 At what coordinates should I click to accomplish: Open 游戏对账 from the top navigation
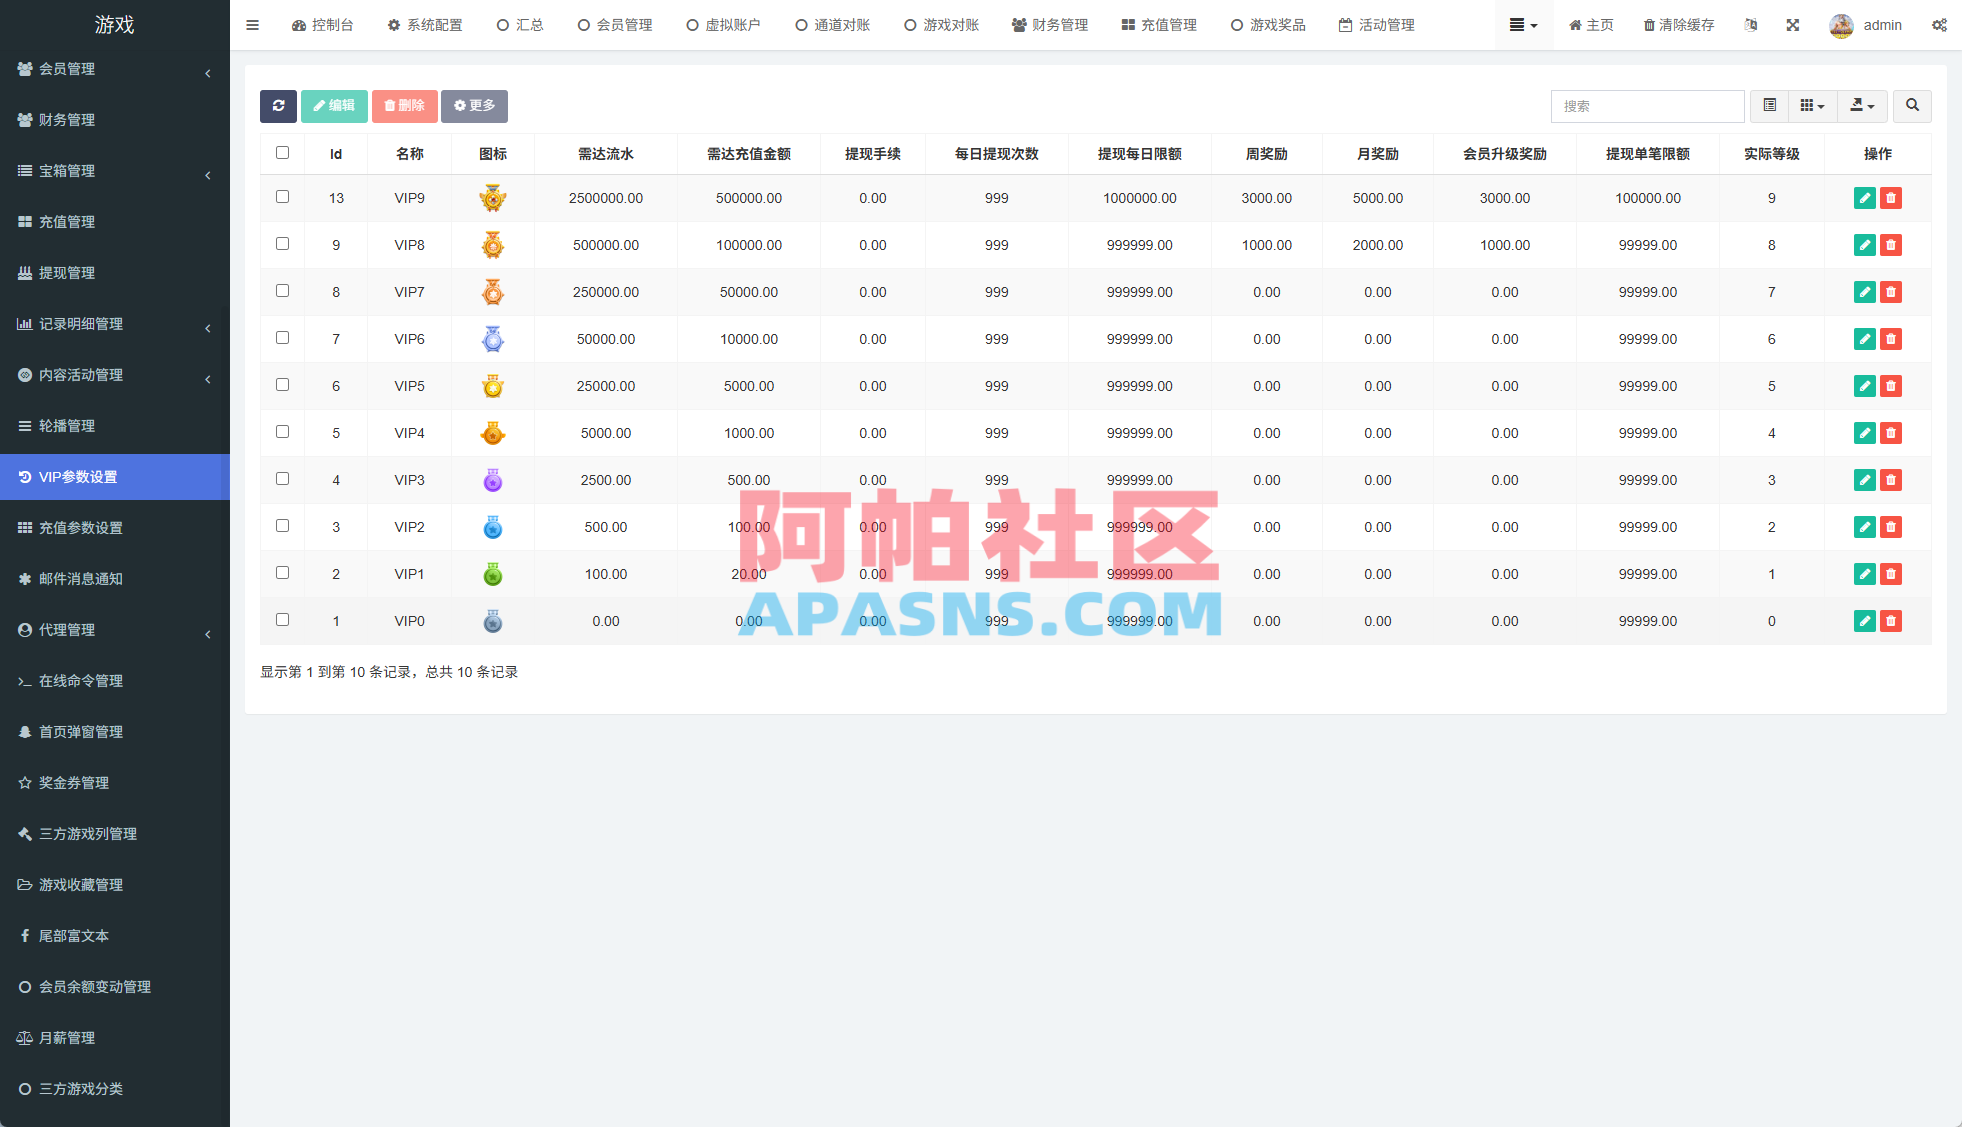tap(941, 24)
